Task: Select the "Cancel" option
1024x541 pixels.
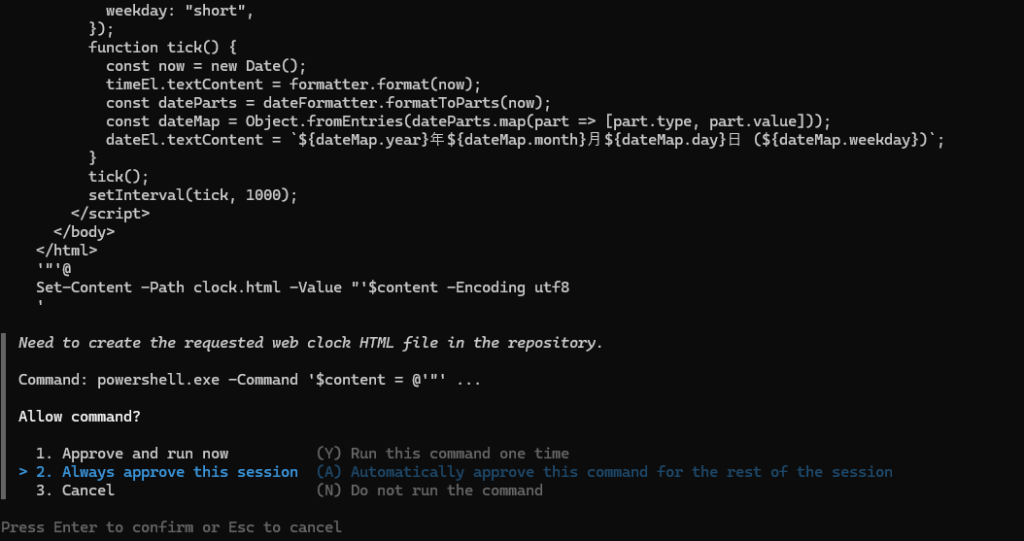Action: [88, 490]
